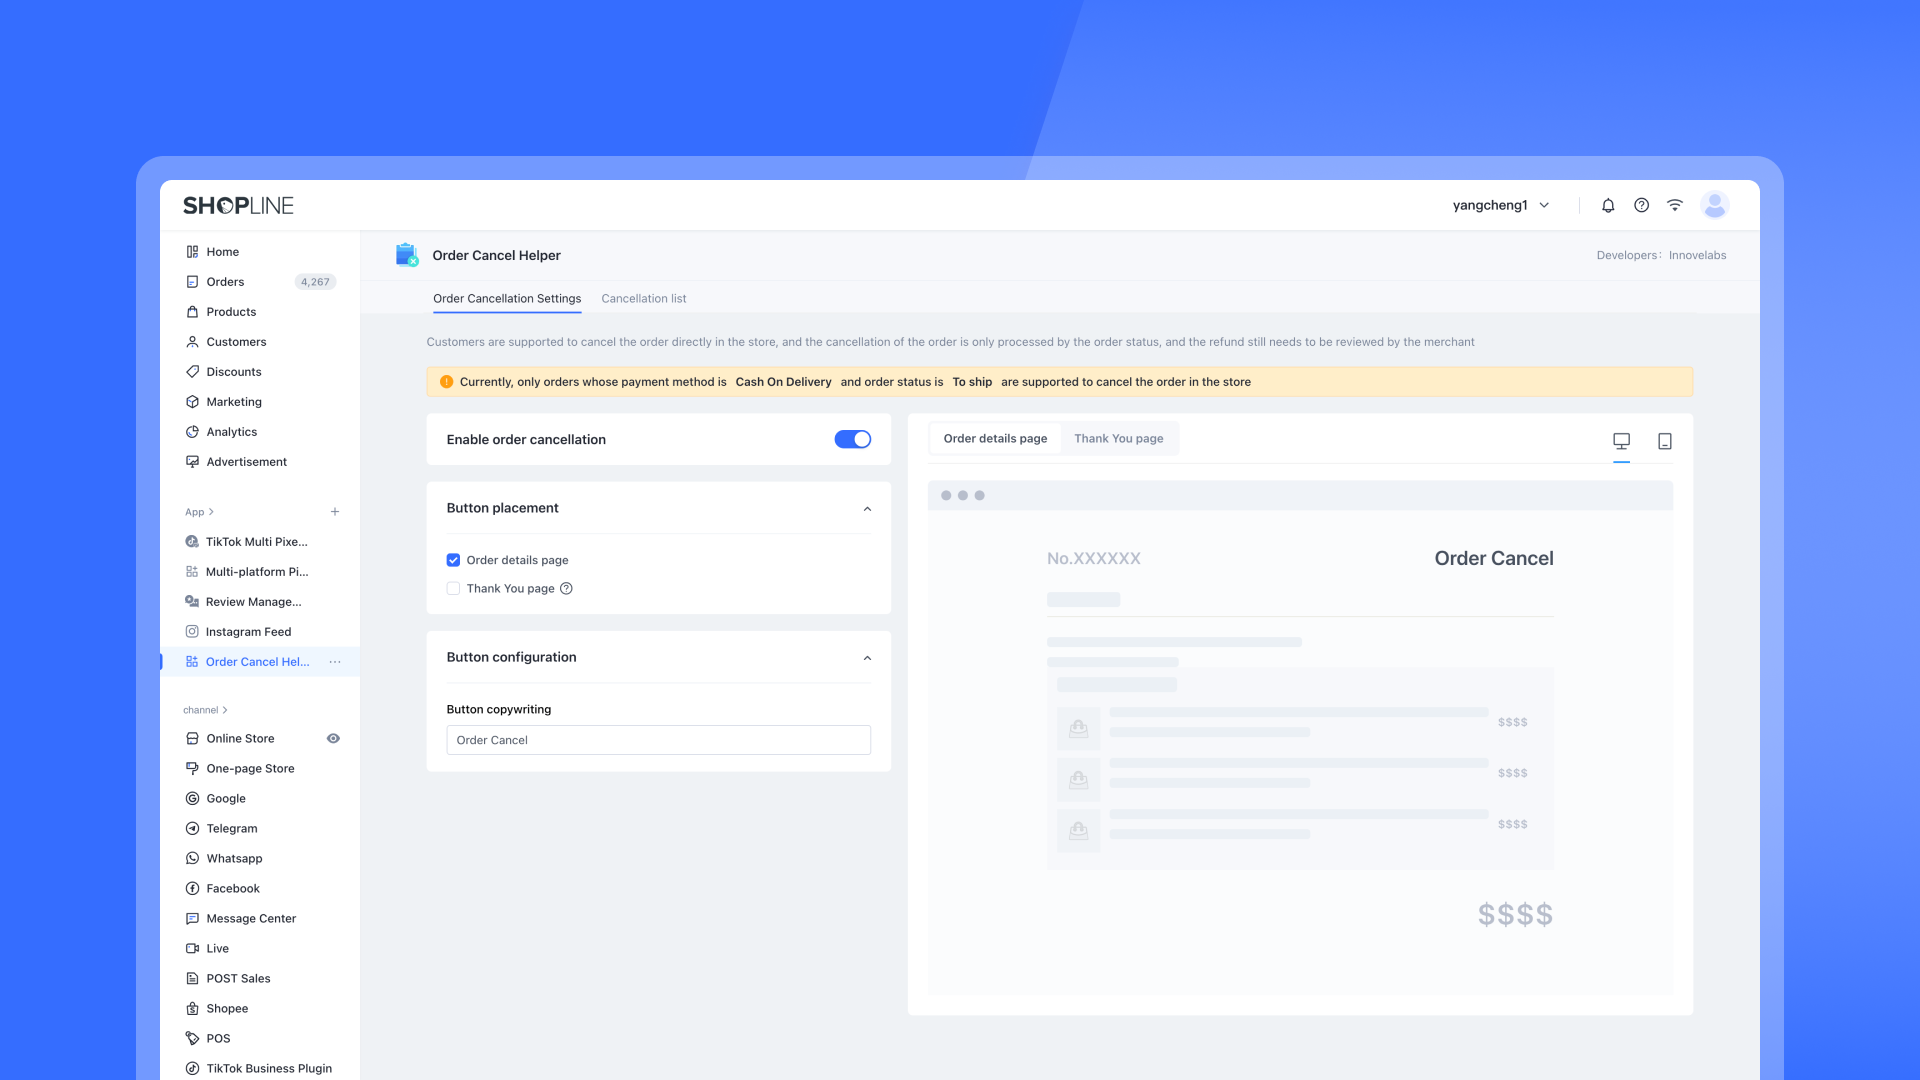Click the Button copywriting text field
The height and width of the screenshot is (1080, 1920).
pyautogui.click(x=658, y=740)
